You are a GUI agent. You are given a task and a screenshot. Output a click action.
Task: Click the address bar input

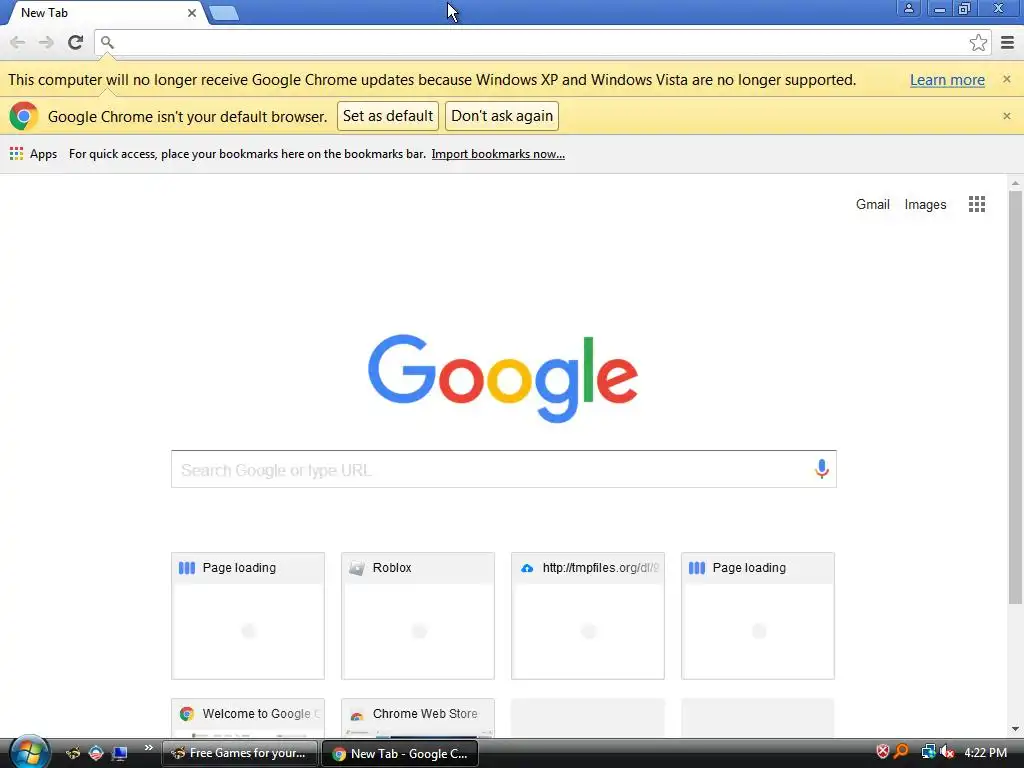point(542,42)
